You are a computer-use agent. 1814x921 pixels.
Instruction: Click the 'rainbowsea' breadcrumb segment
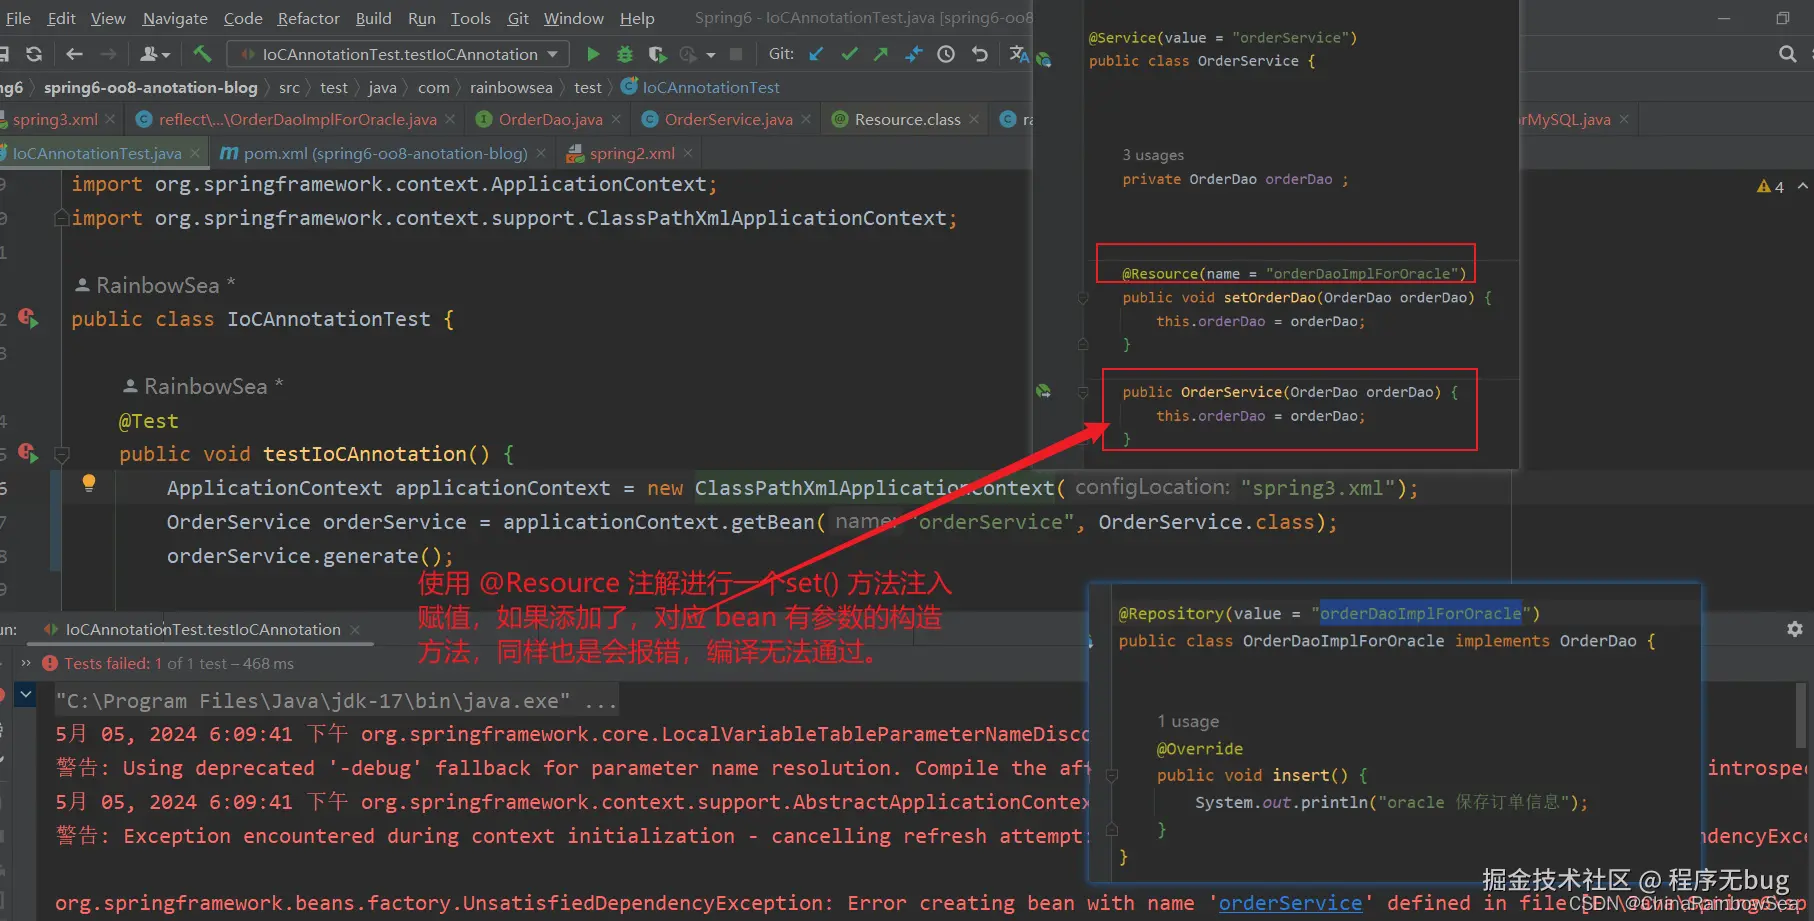tap(511, 87)
